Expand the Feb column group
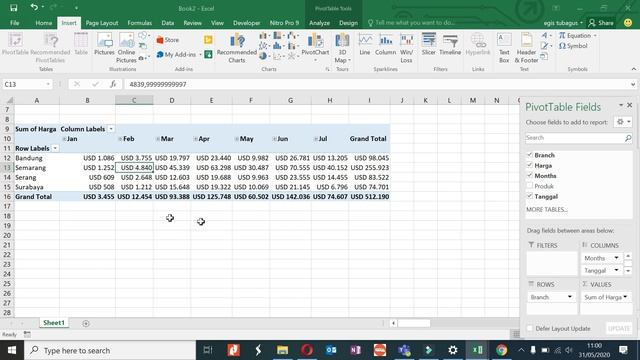Screen dimensions: 640x360 click(x=120, y=139)
